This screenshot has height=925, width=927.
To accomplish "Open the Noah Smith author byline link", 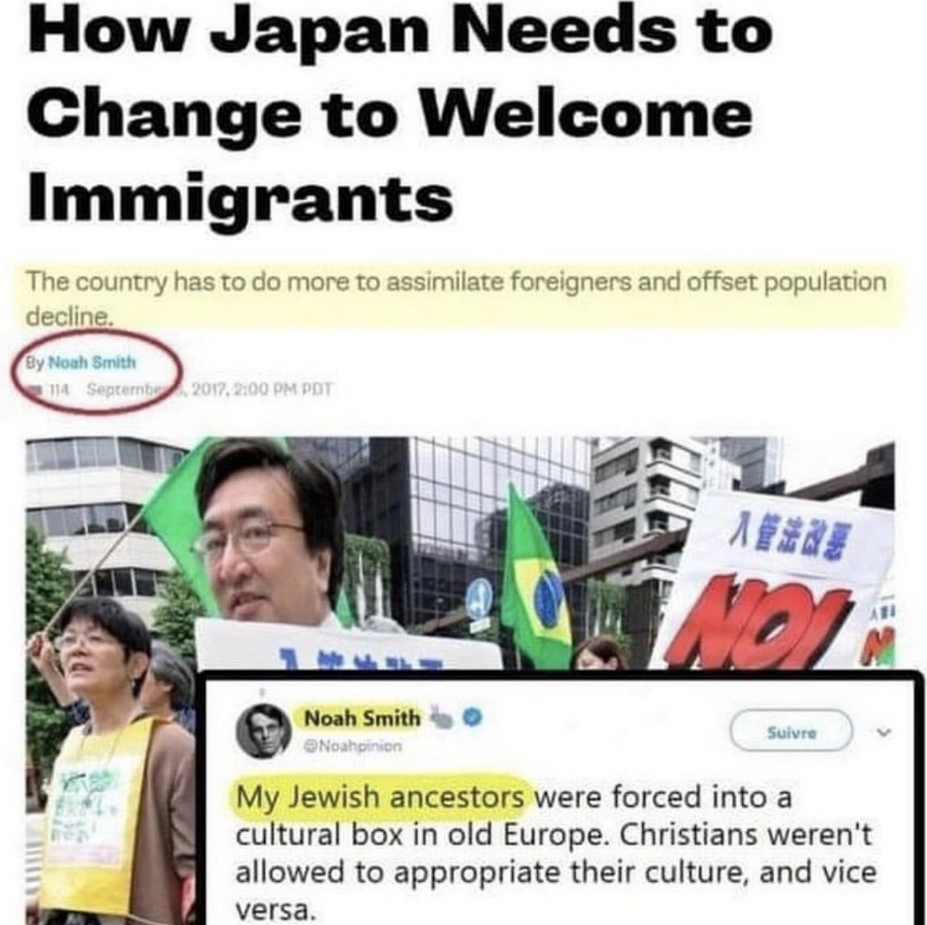I will pyautogui.click(x=92, y=362).
